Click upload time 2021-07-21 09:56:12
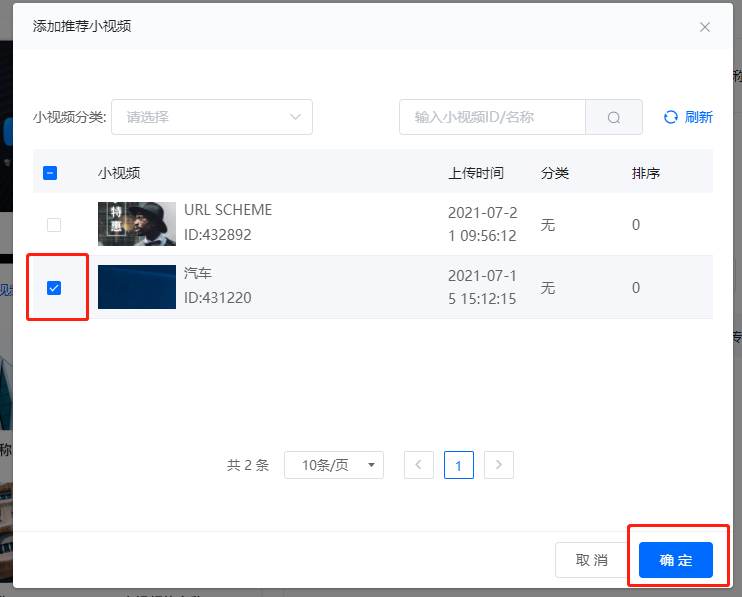 [482, 224]
